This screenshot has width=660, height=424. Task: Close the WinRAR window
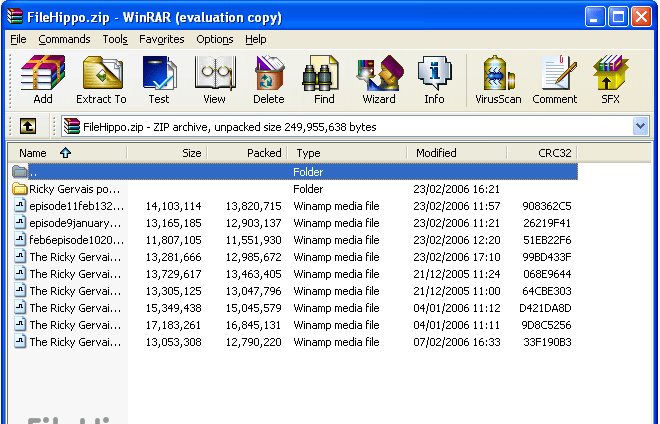(x=641, y=17)
